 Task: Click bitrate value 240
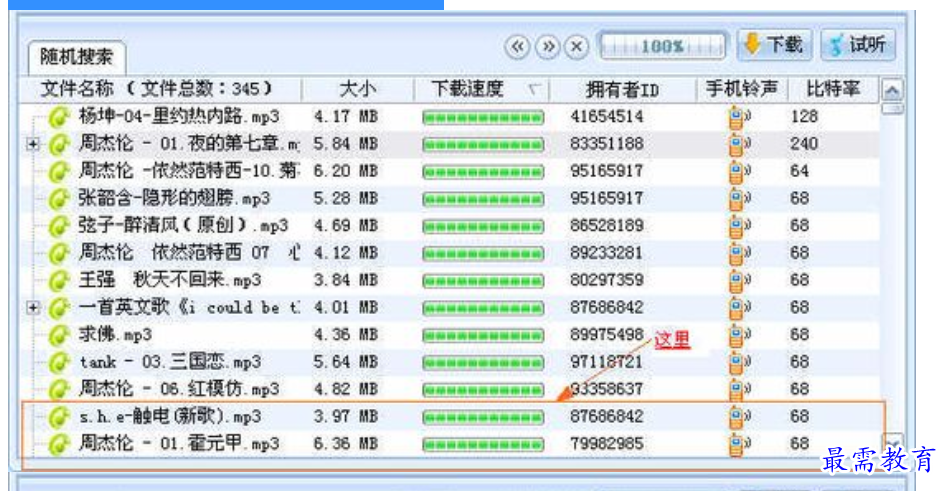coord(804,144)
